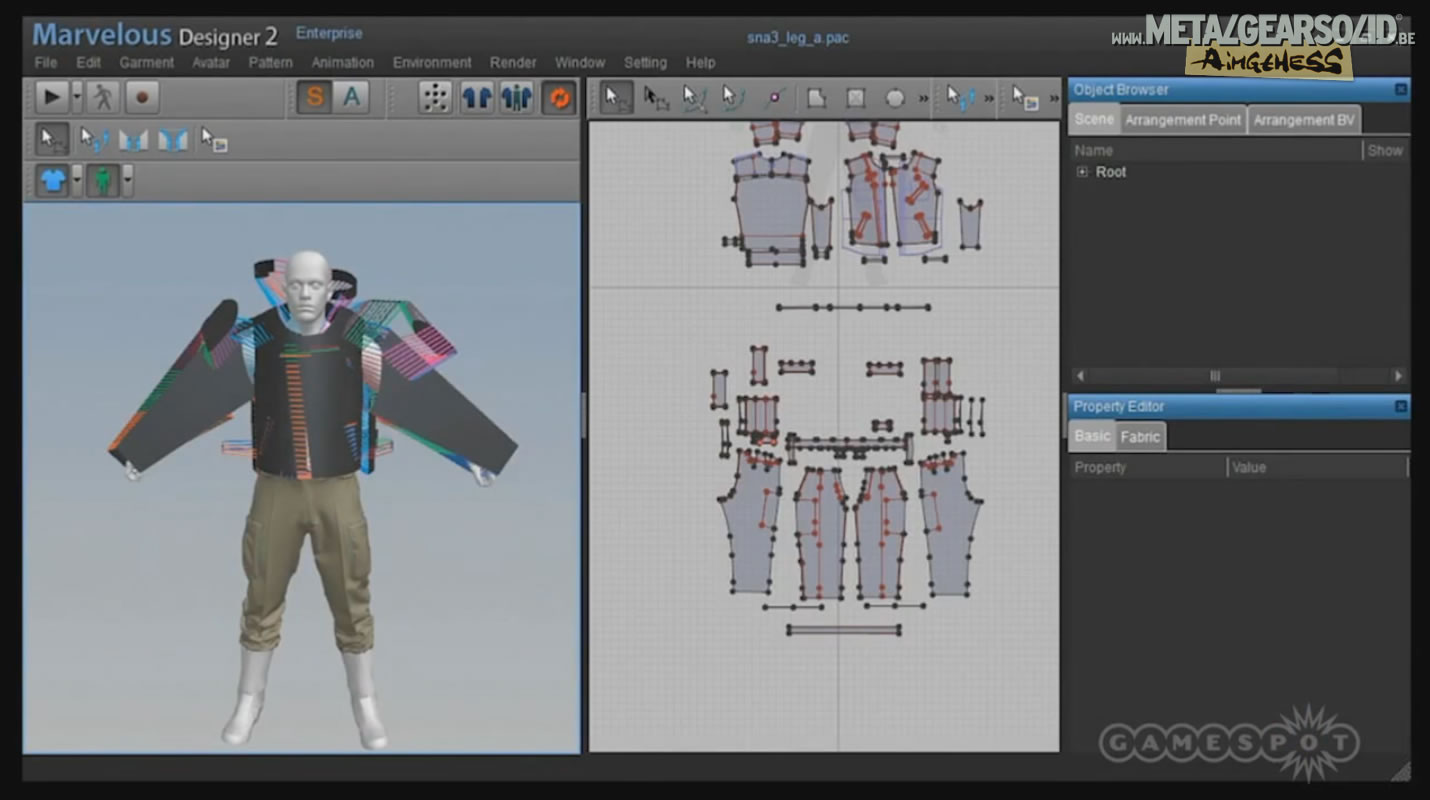Select the polygon pattern creation tool
1430x800 pixels.
(x=817, y=98)
